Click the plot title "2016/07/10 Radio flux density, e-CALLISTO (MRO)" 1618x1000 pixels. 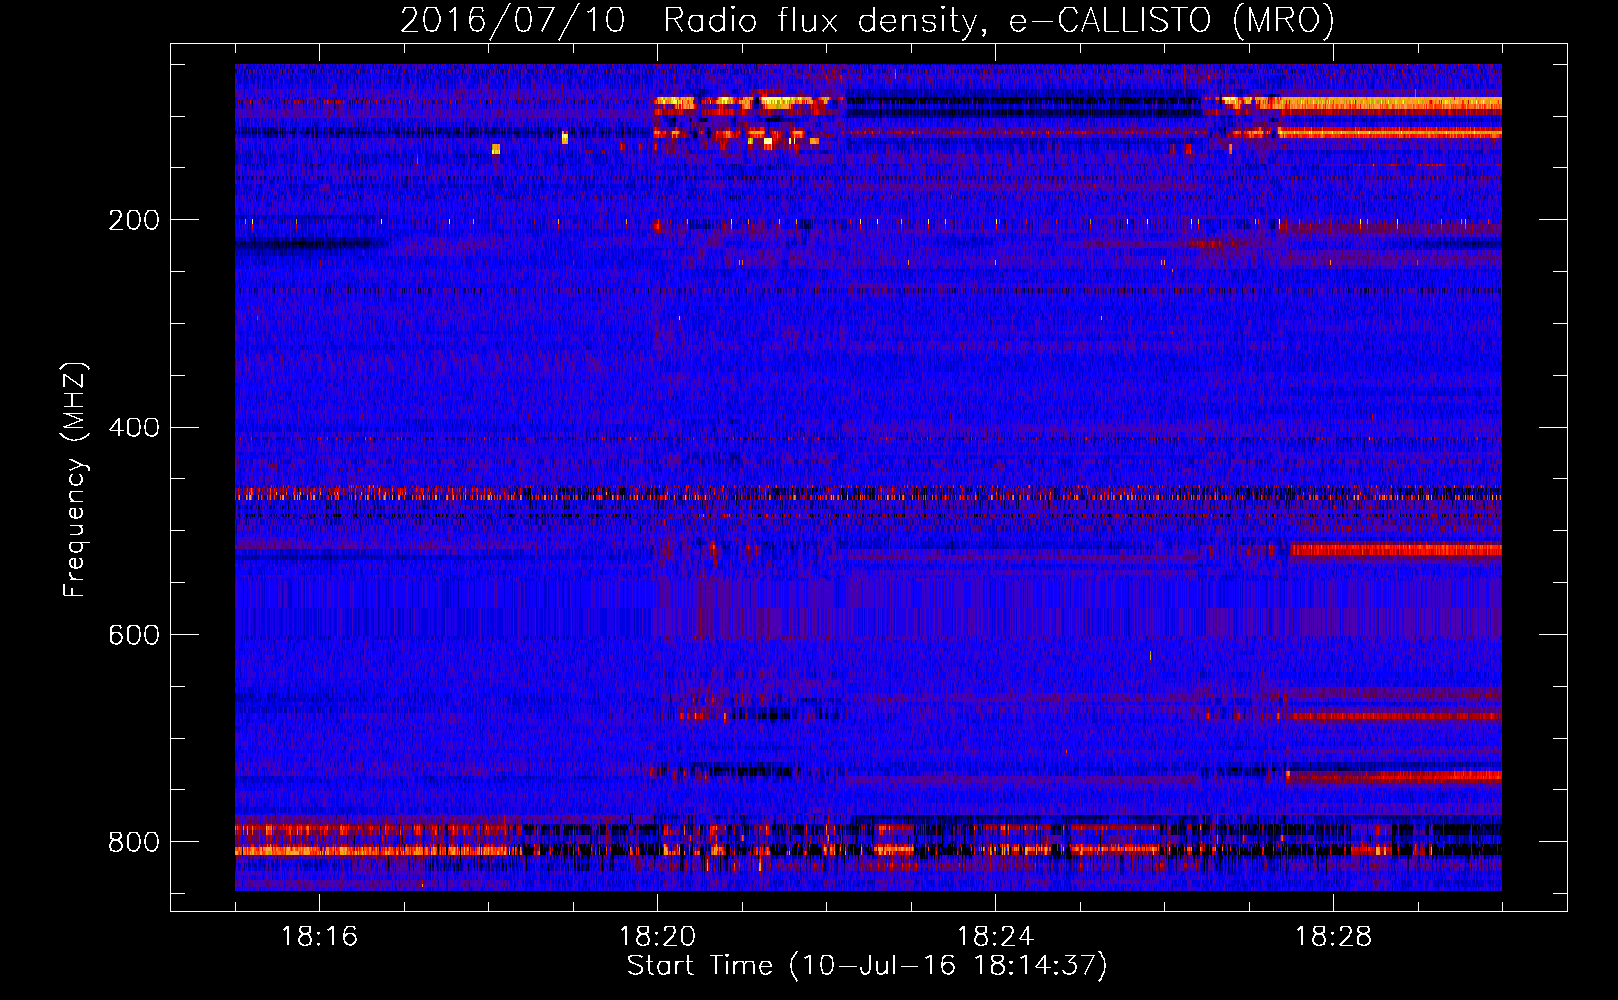click(x=867, y=21)
